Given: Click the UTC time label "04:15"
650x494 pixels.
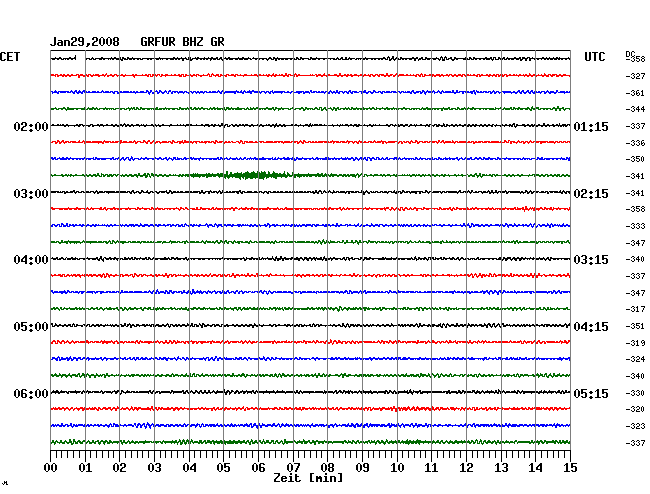Looking at the screenshot, I should (x=591, y=327).
